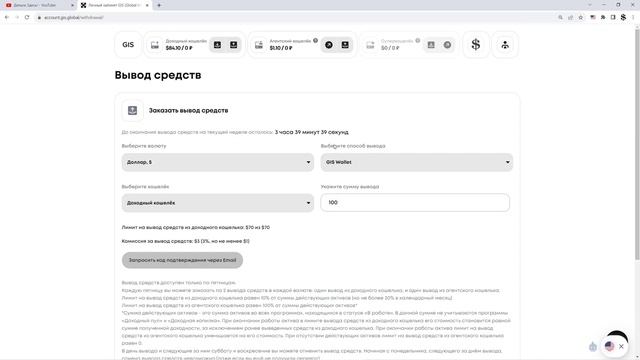
Task: Click the withdrawal section download icon
Action: (x=132, y=110)
